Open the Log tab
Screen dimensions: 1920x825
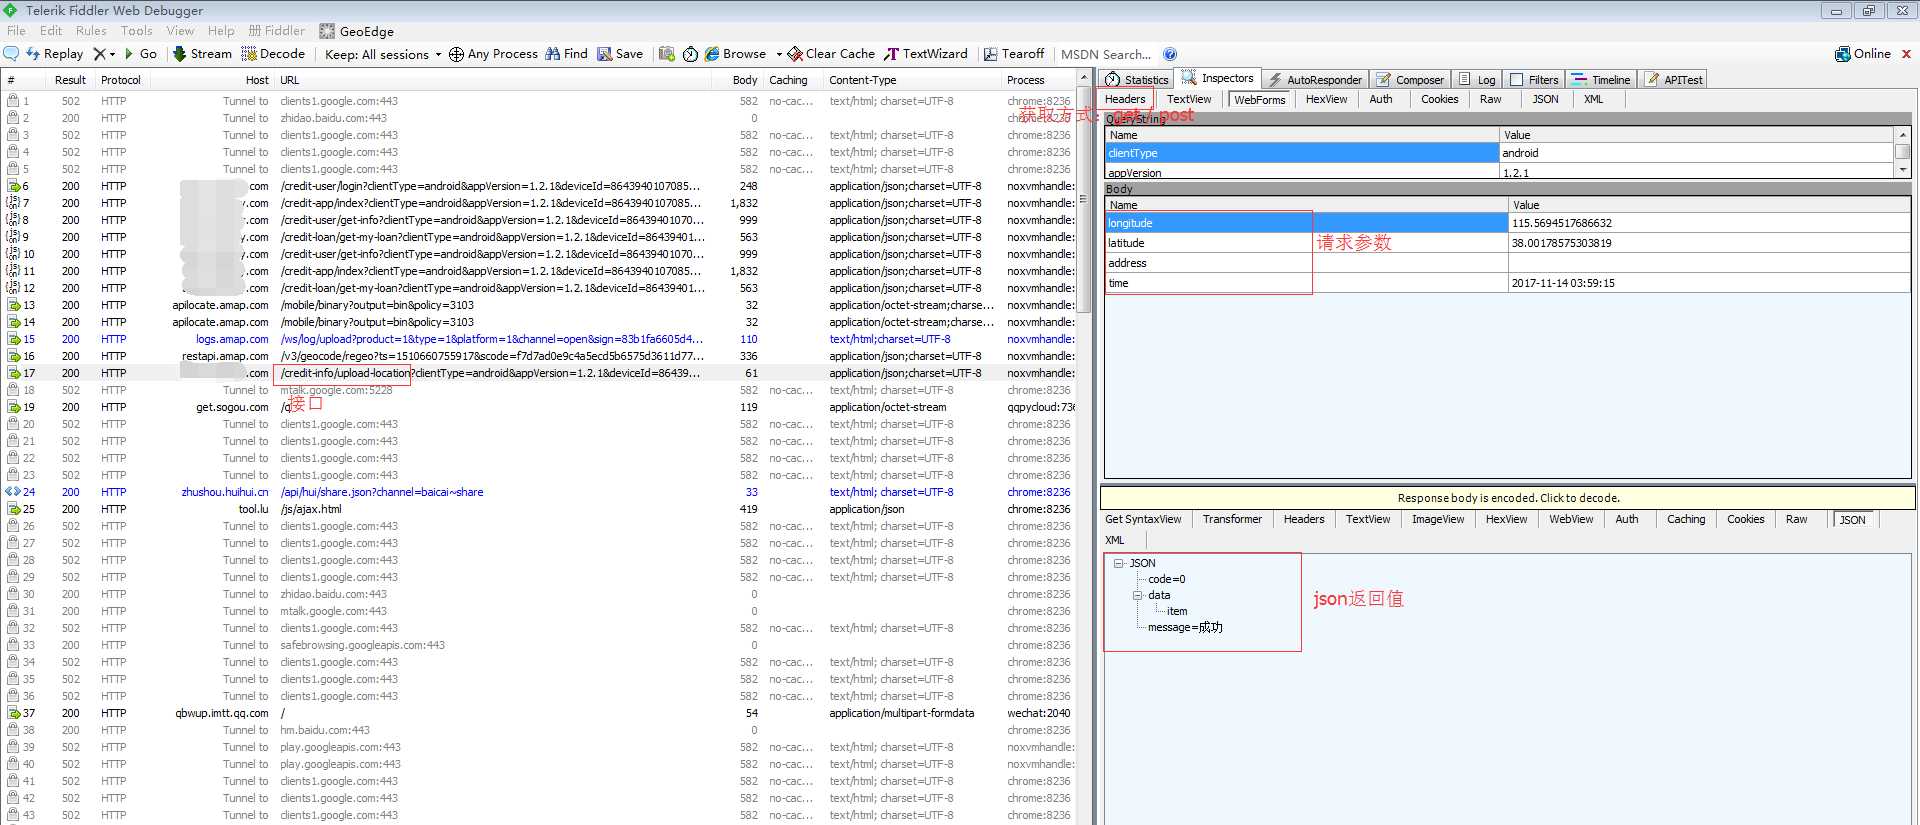(1477, 79)
